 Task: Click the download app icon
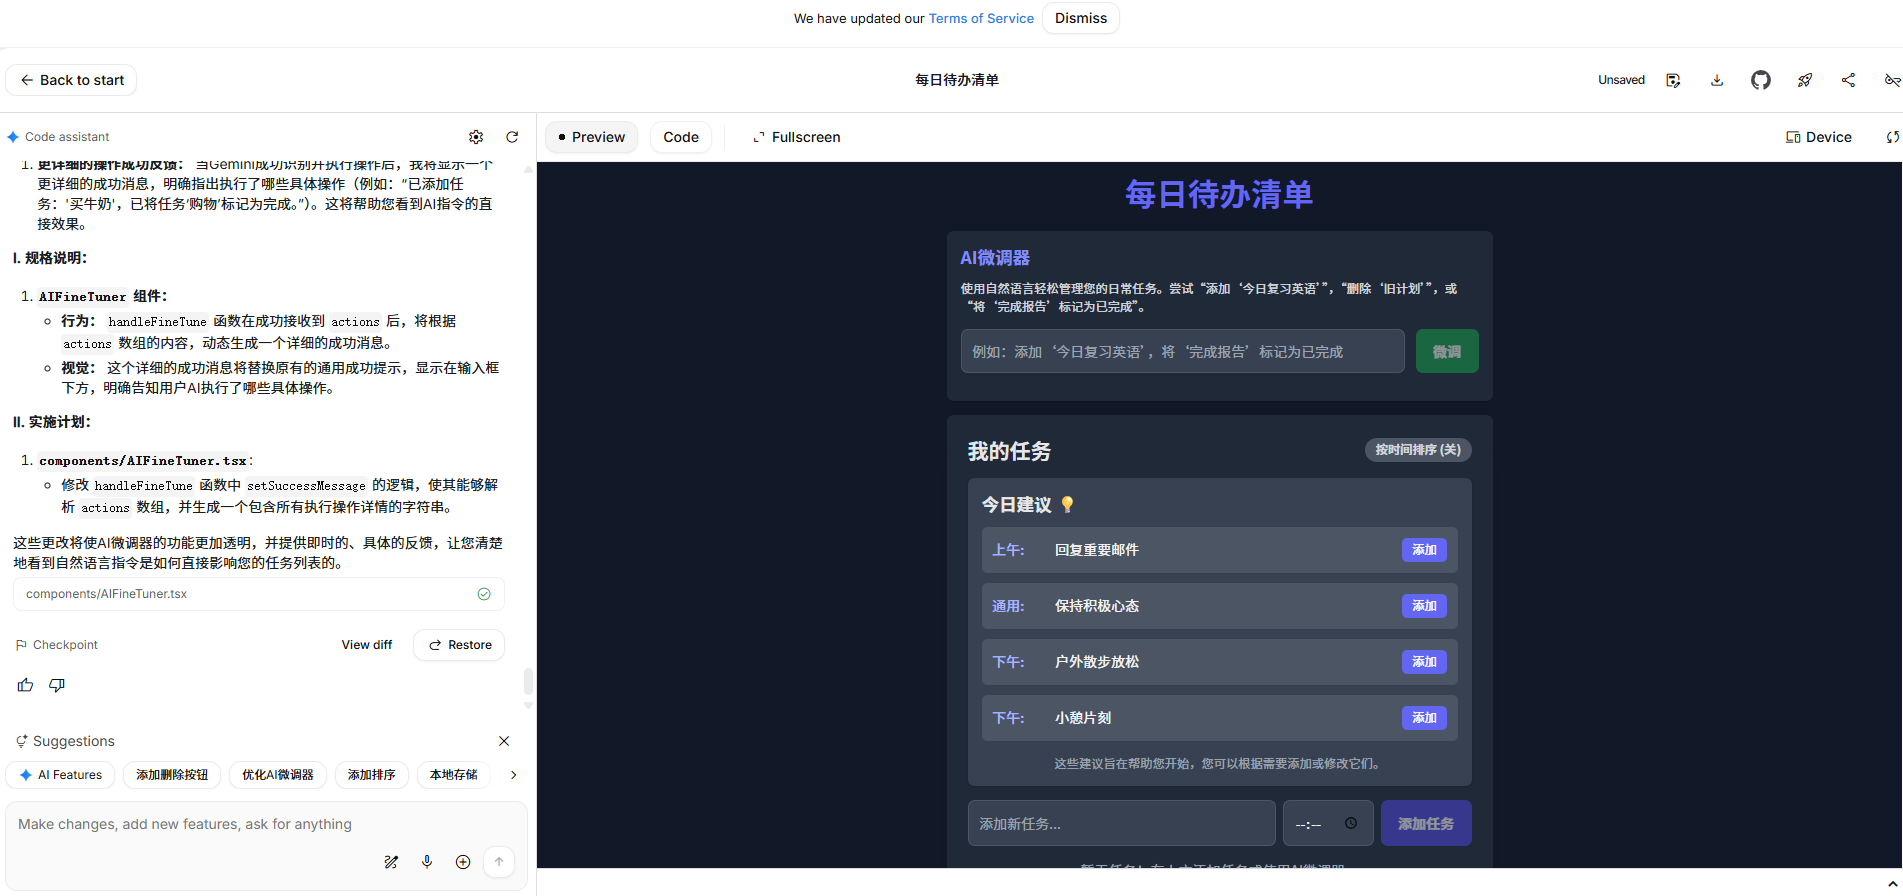[1716, 80]
